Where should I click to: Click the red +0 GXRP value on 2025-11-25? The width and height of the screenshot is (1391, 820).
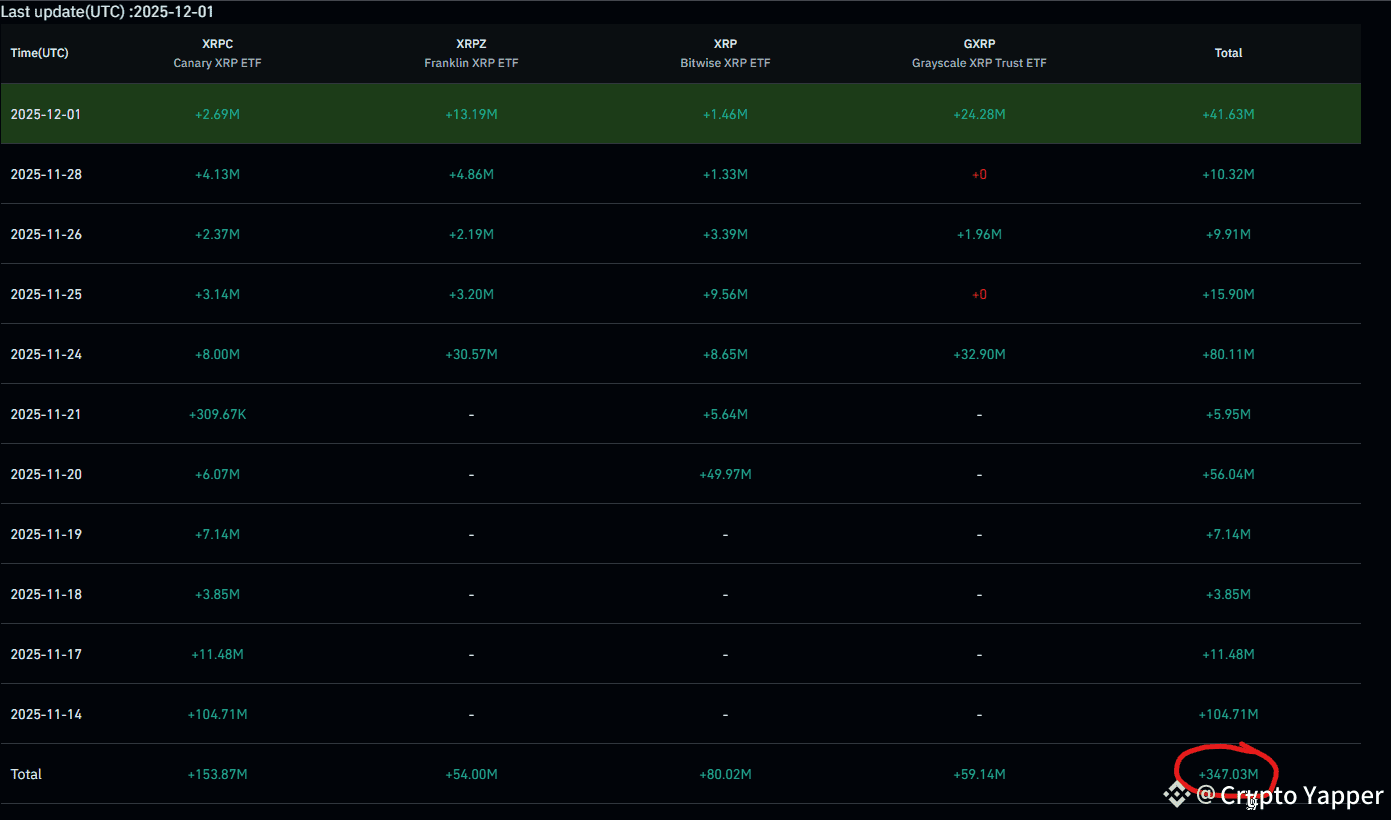979,294
